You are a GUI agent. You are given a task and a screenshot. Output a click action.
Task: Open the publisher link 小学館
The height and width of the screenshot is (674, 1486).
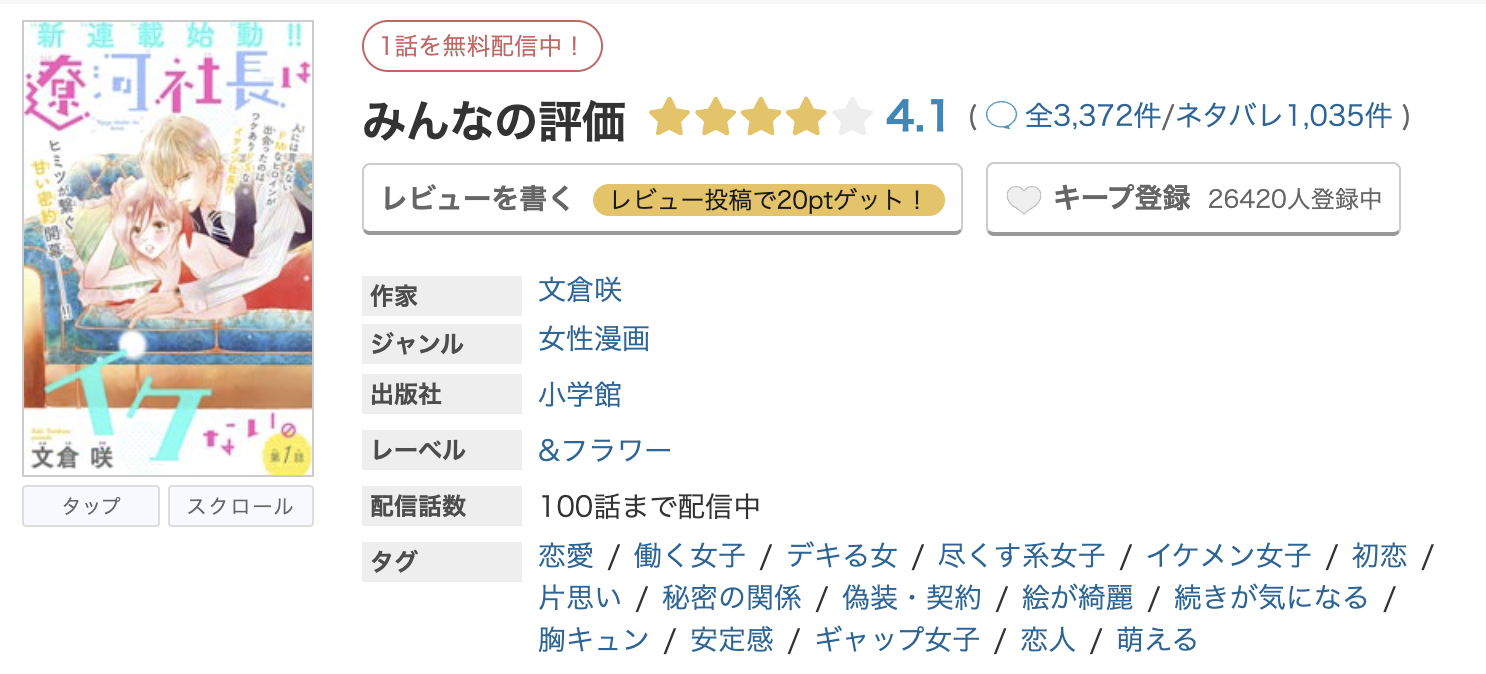pos(578,394)
